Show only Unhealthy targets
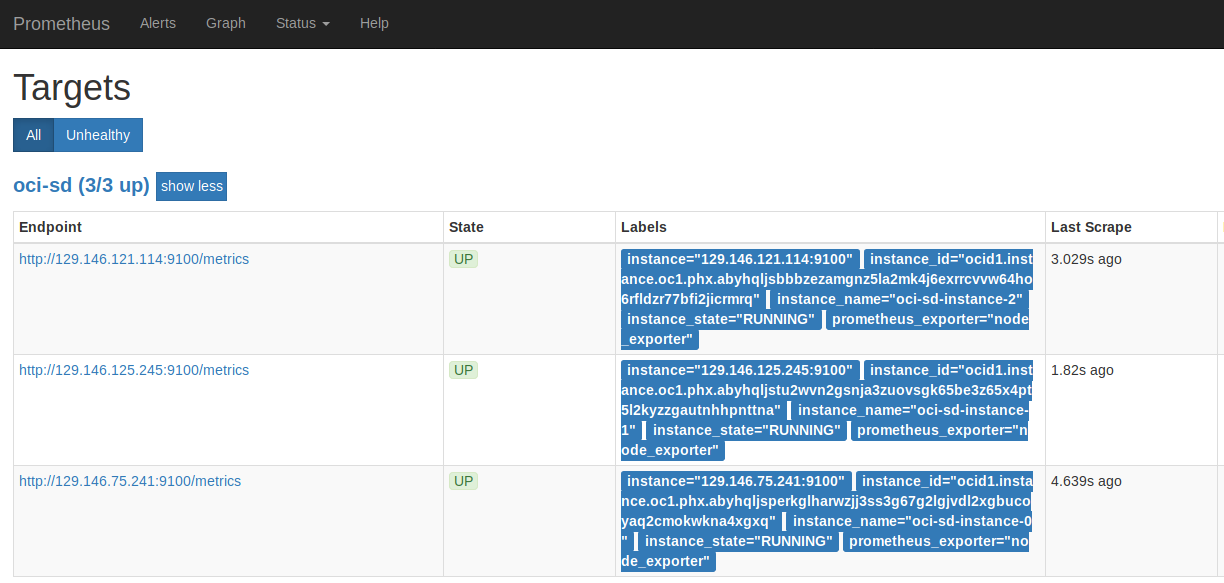1224x583 pixels. coord(98,135)
